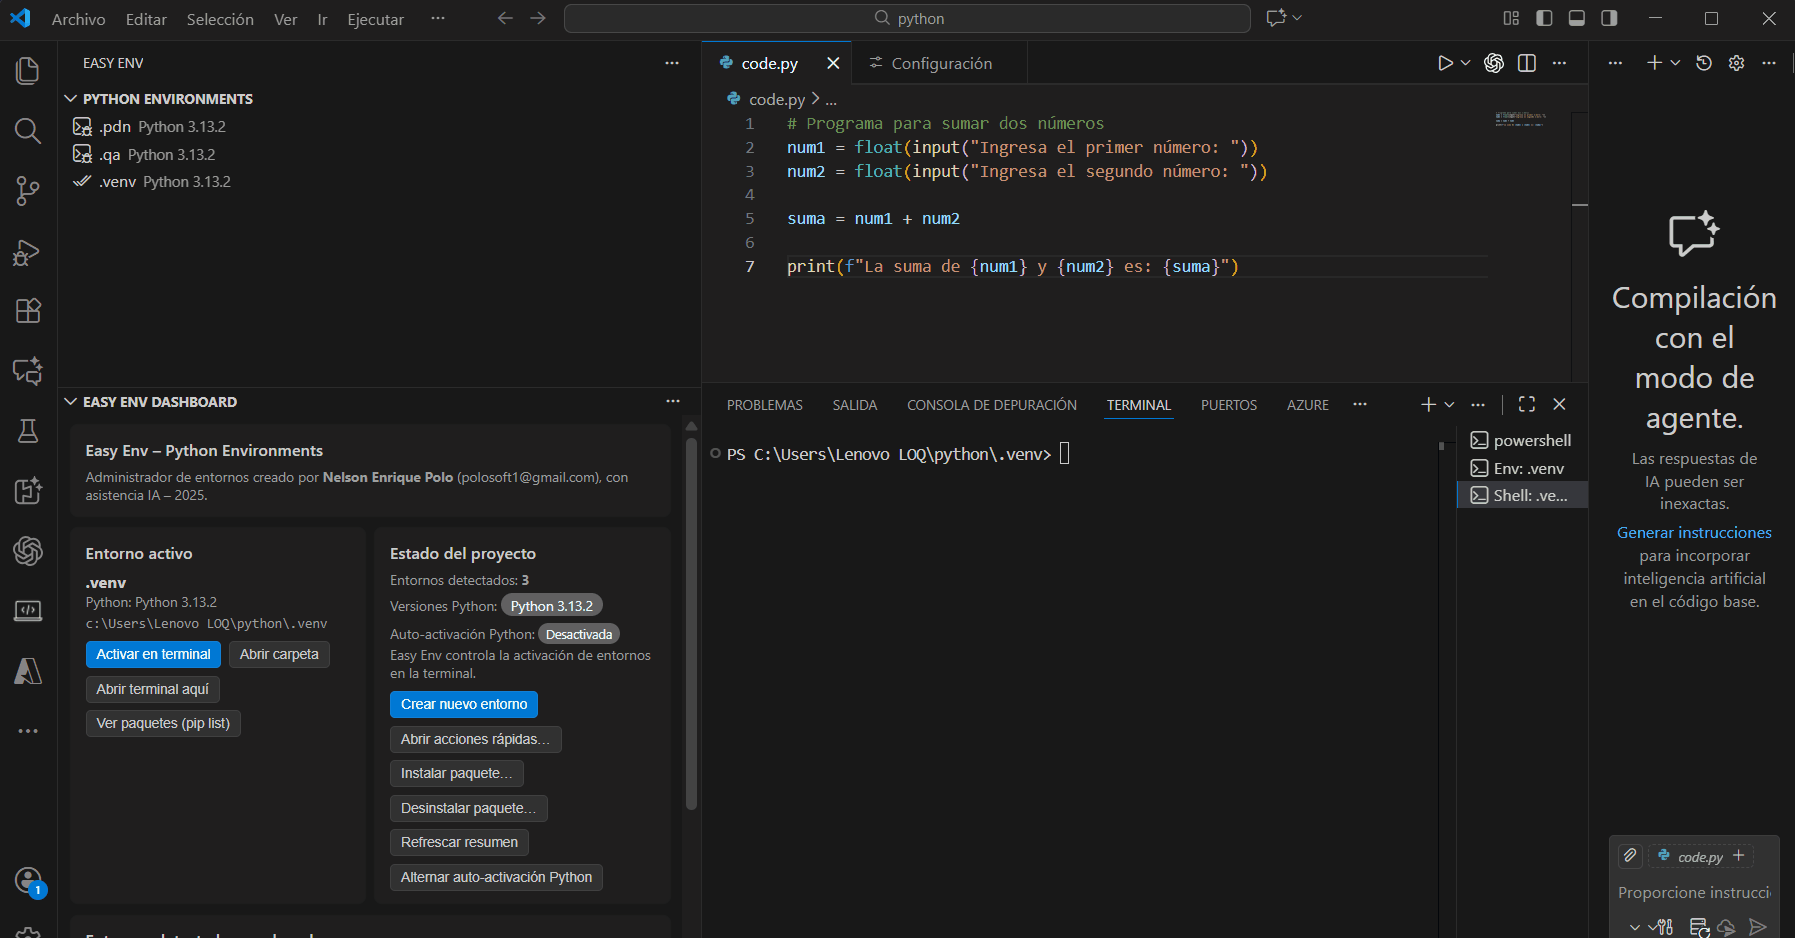Switch to CONSOLA DE DEPURACIÓN tab
Image resolution: width=1795 pixels, height=938 pixels.
coord(992,405)
